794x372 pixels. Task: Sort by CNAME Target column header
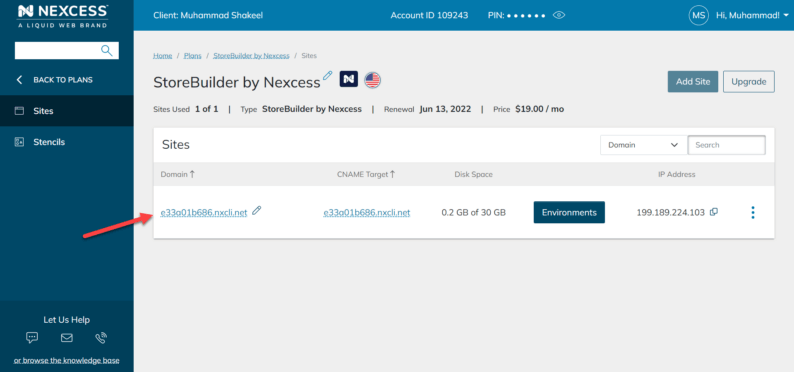click(366, 174)
